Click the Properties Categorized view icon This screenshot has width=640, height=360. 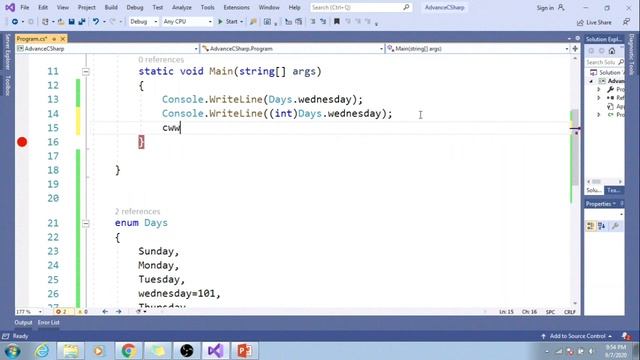point(590,226)
